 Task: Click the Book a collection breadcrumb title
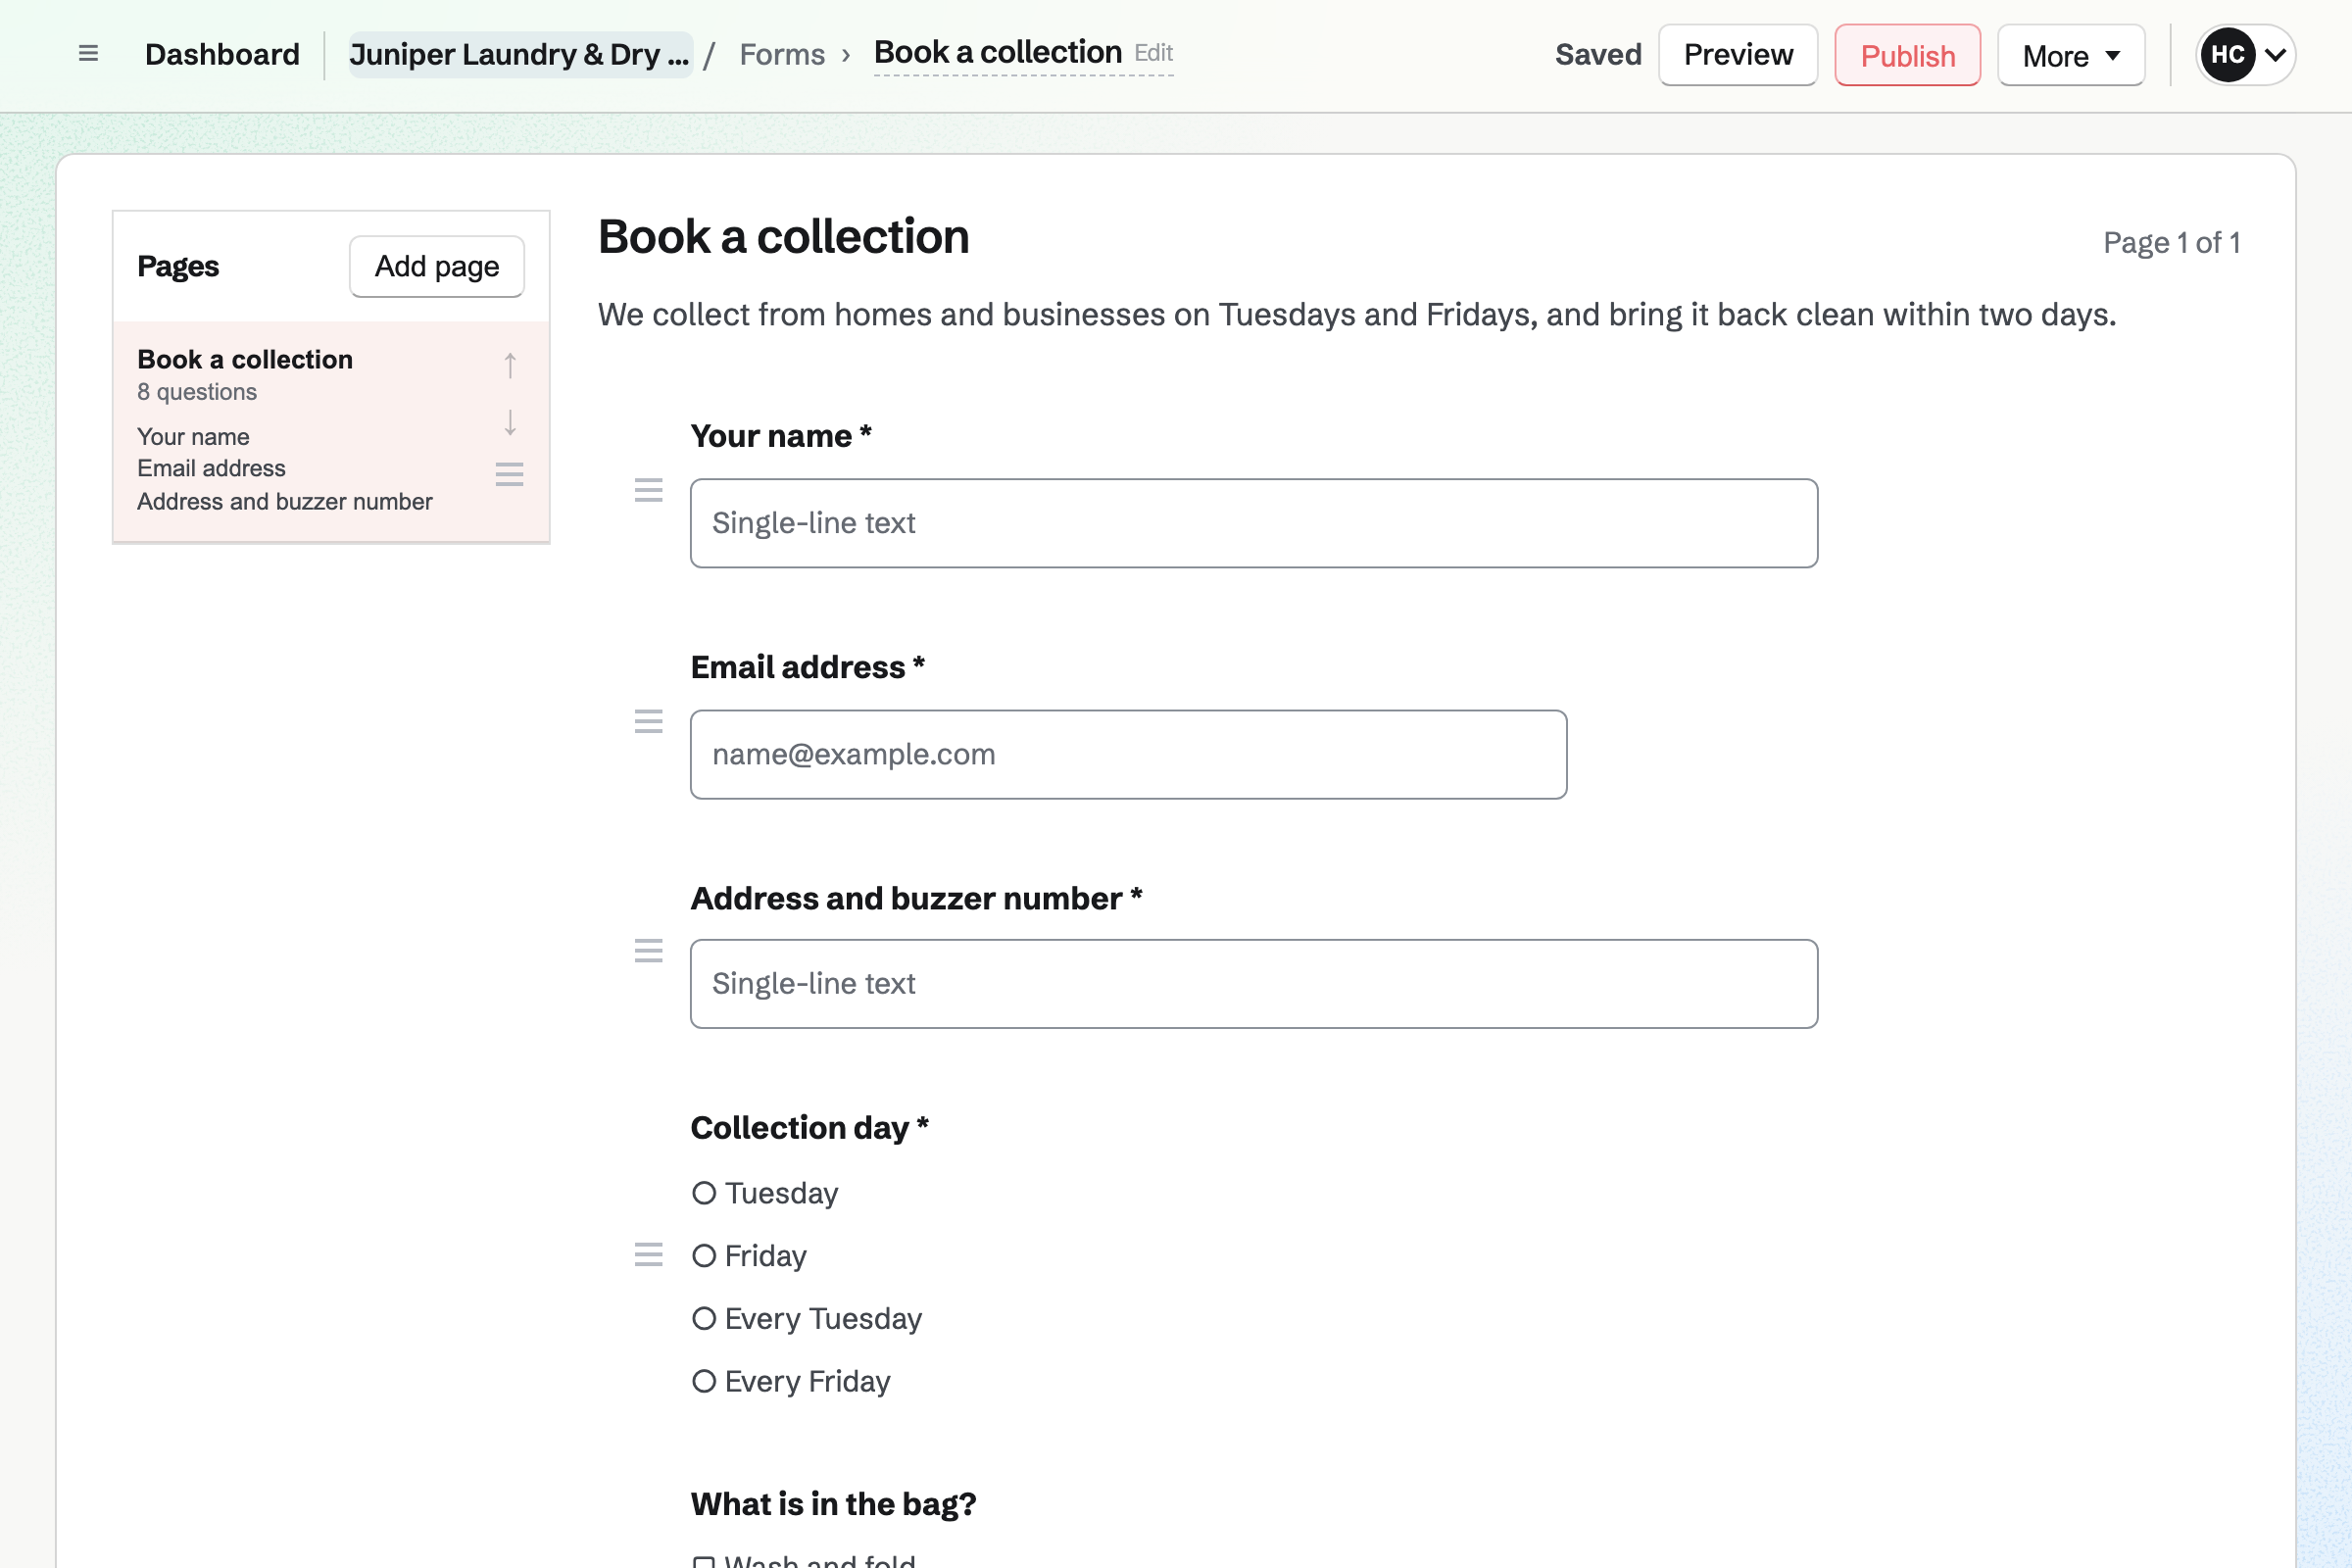[x=998, y=52]
